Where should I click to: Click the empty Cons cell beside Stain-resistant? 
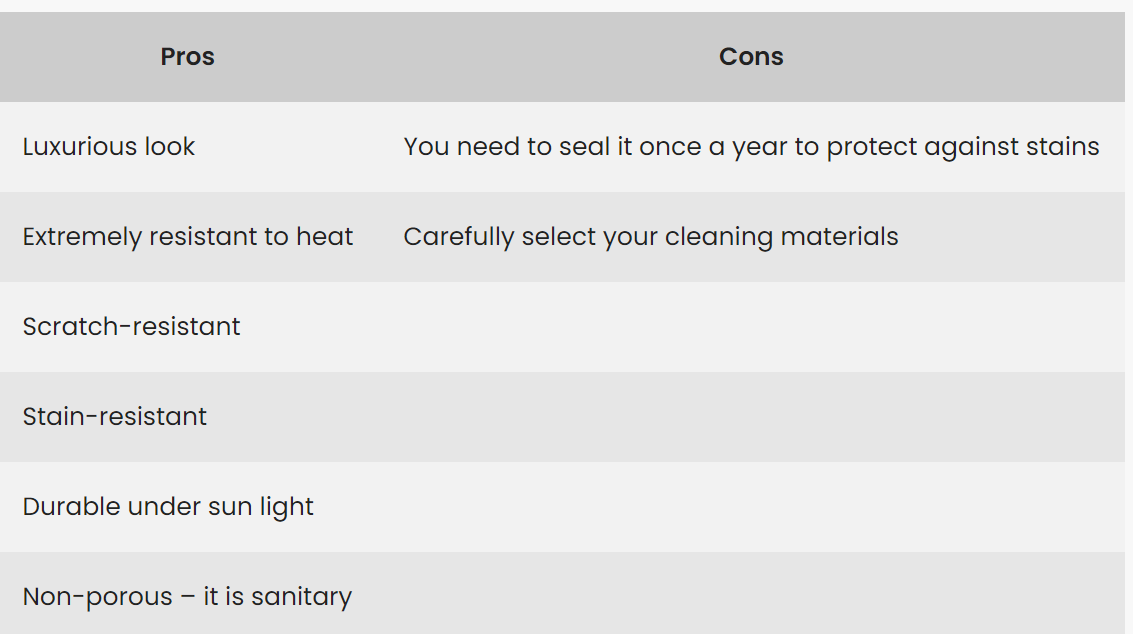coord(751,417)
